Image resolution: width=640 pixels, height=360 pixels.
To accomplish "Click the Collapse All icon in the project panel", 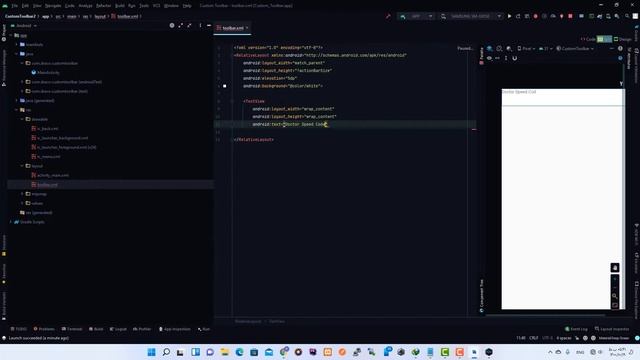I will tap(189, 25).
